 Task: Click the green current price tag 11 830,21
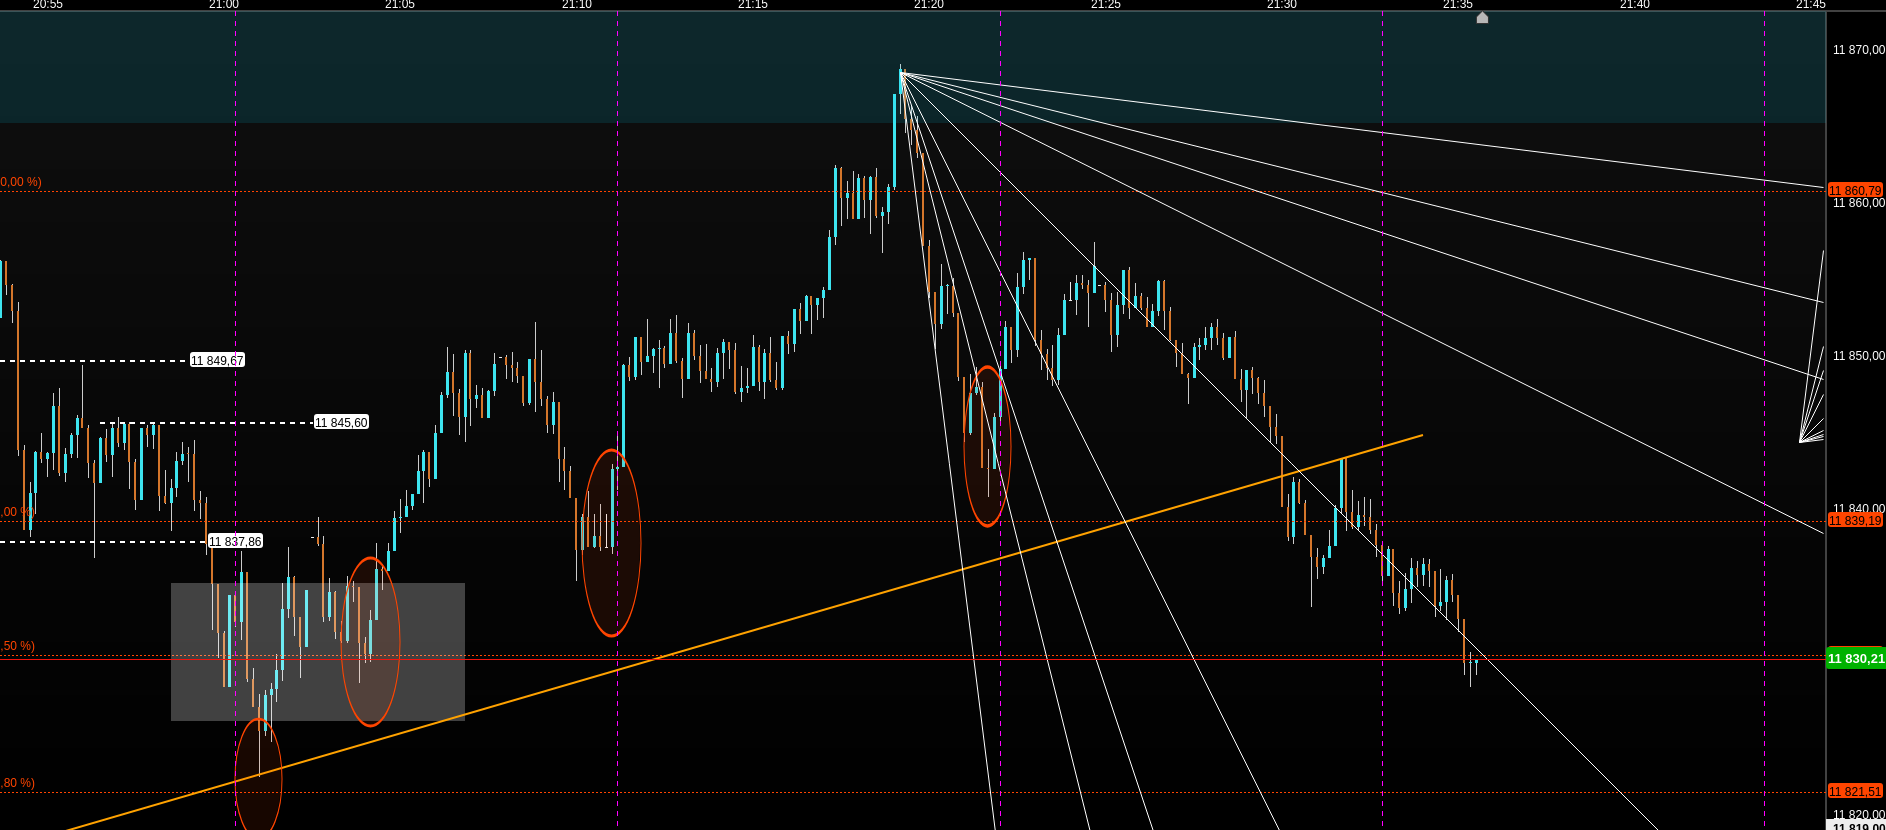coord(1855,658)
